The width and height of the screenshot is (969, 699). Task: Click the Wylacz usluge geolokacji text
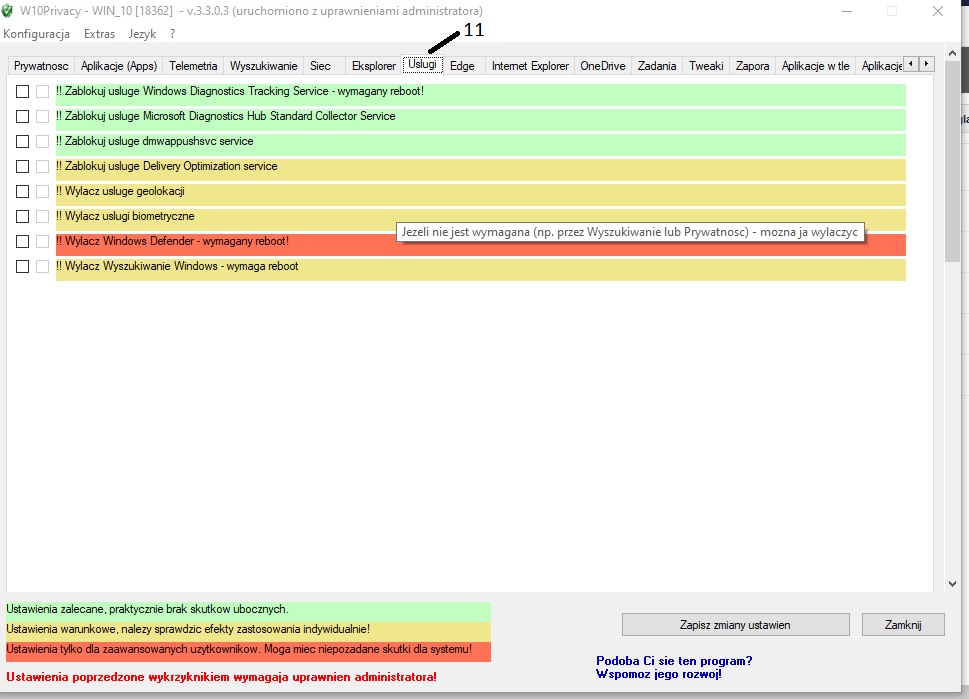(121, 192)
